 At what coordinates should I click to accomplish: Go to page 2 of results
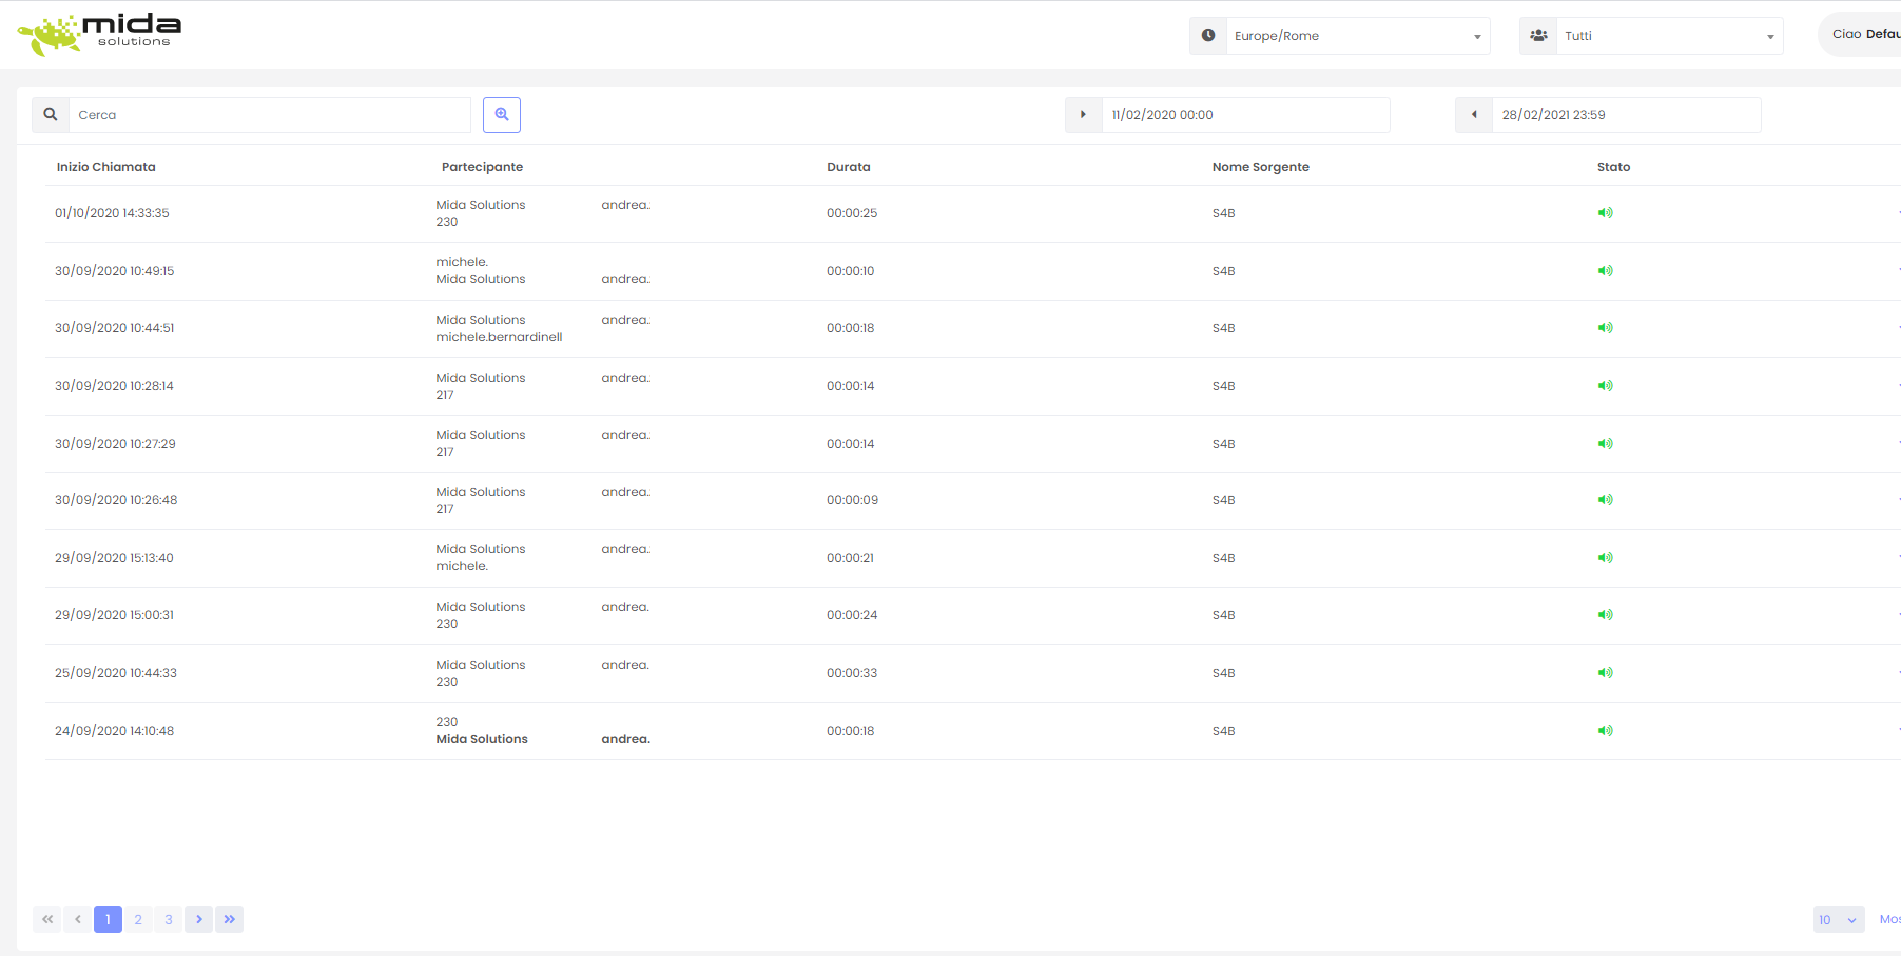pos(137,919)
